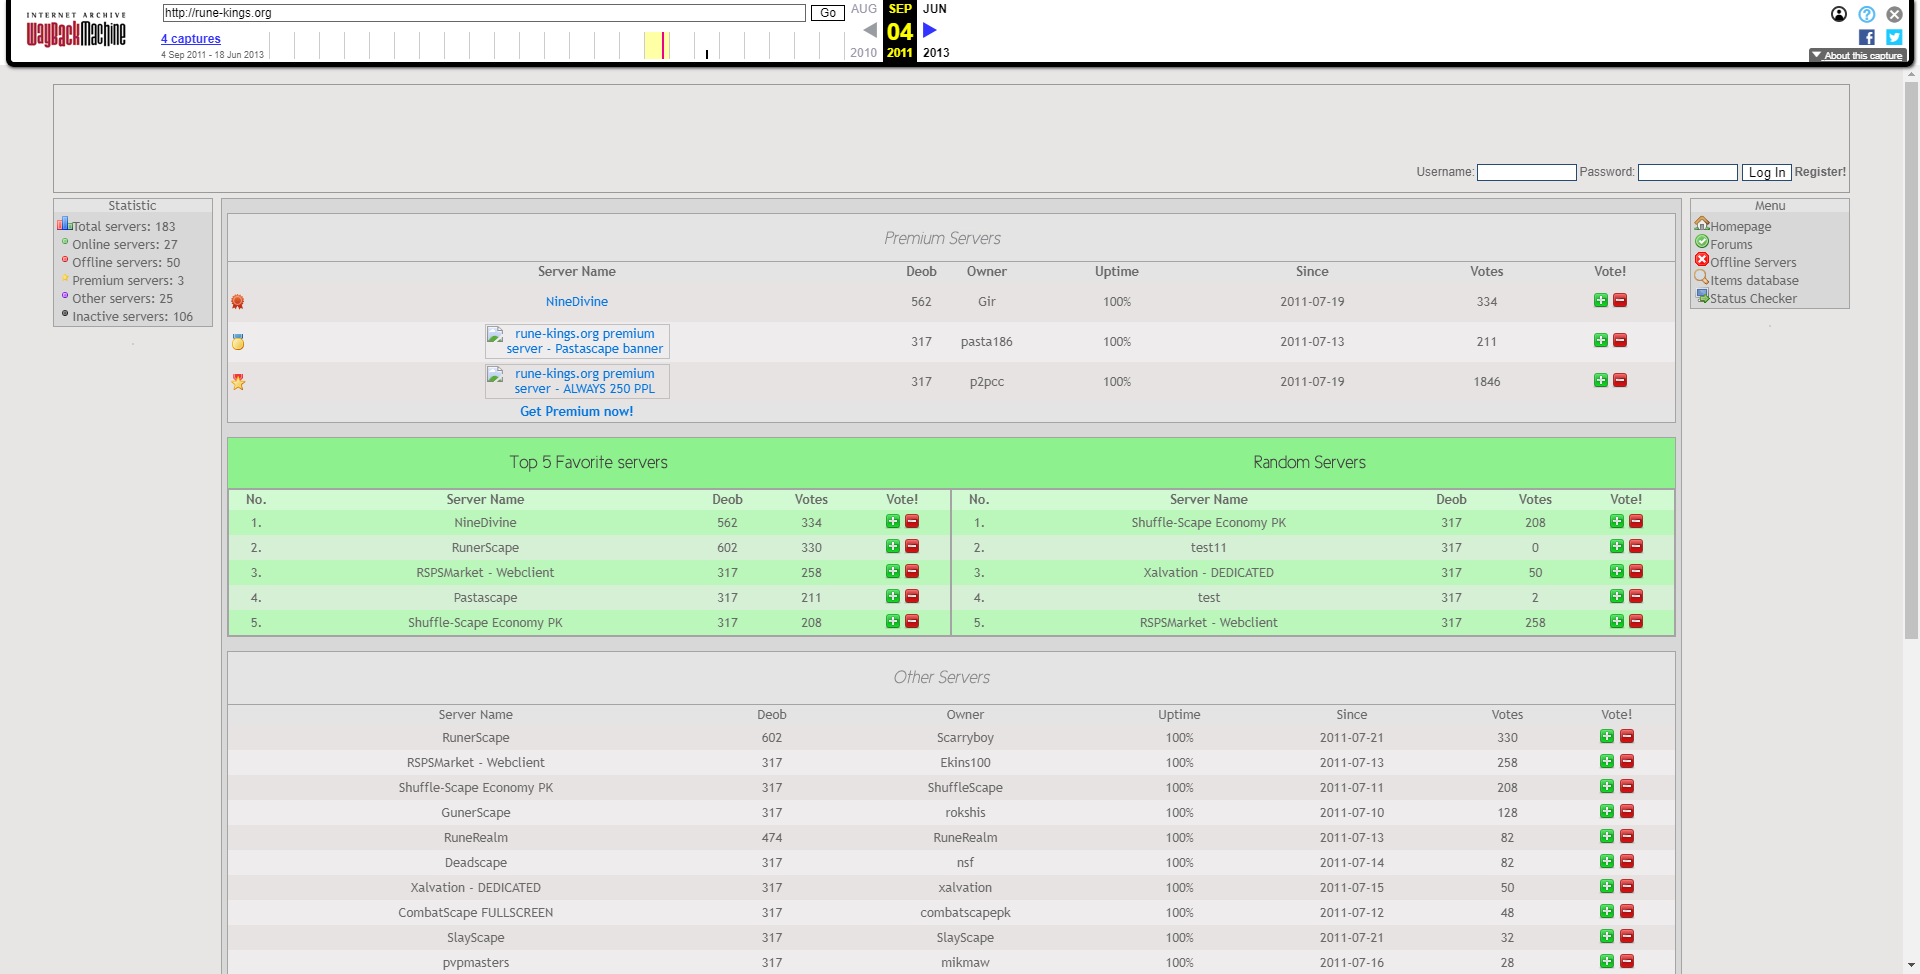1920x974 pixels.
Task: Select the RunerScape row in Other Servers
Action: click(950, 737)
